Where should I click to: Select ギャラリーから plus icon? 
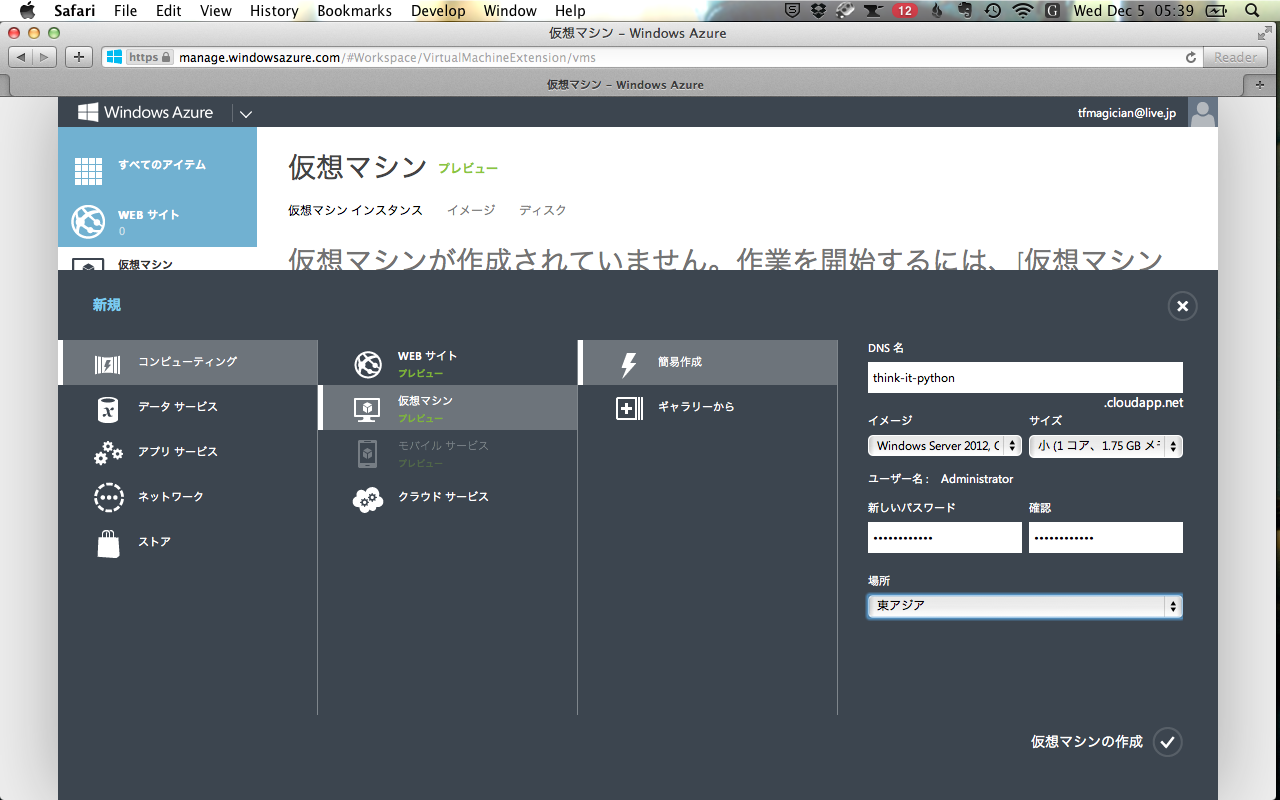(629, 408)
